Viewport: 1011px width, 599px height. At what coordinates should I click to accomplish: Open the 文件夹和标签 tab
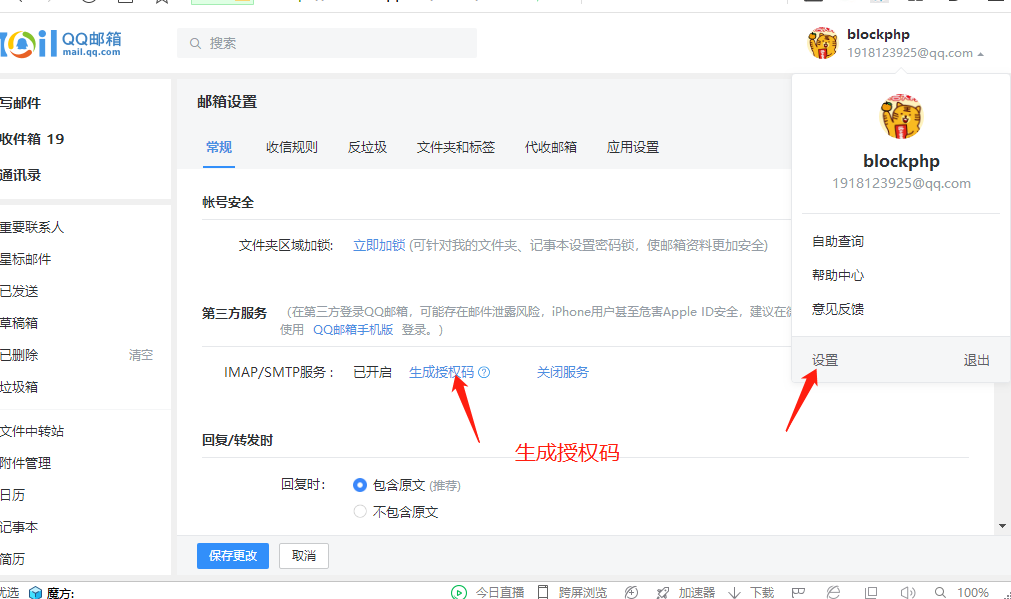click(x=455, y=147)
